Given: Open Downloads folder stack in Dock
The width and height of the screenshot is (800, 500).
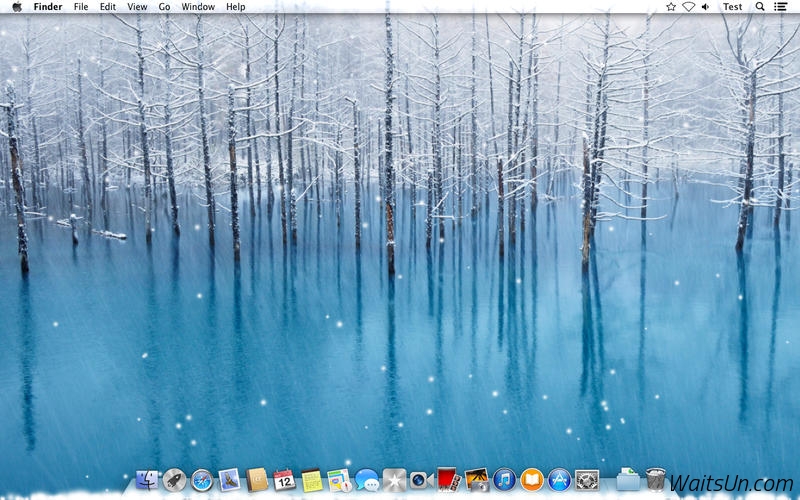Looking at the screenshot, I should [628, 479].
